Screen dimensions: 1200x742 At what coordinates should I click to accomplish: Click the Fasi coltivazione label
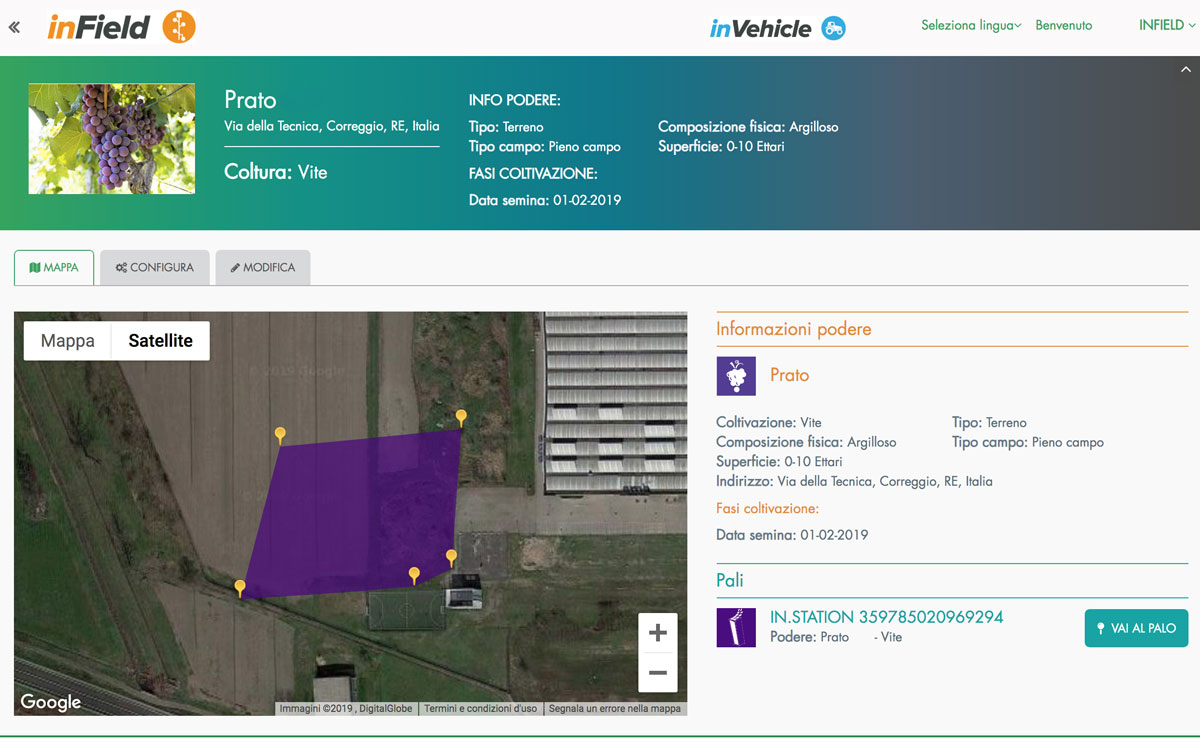pos(768,509)
